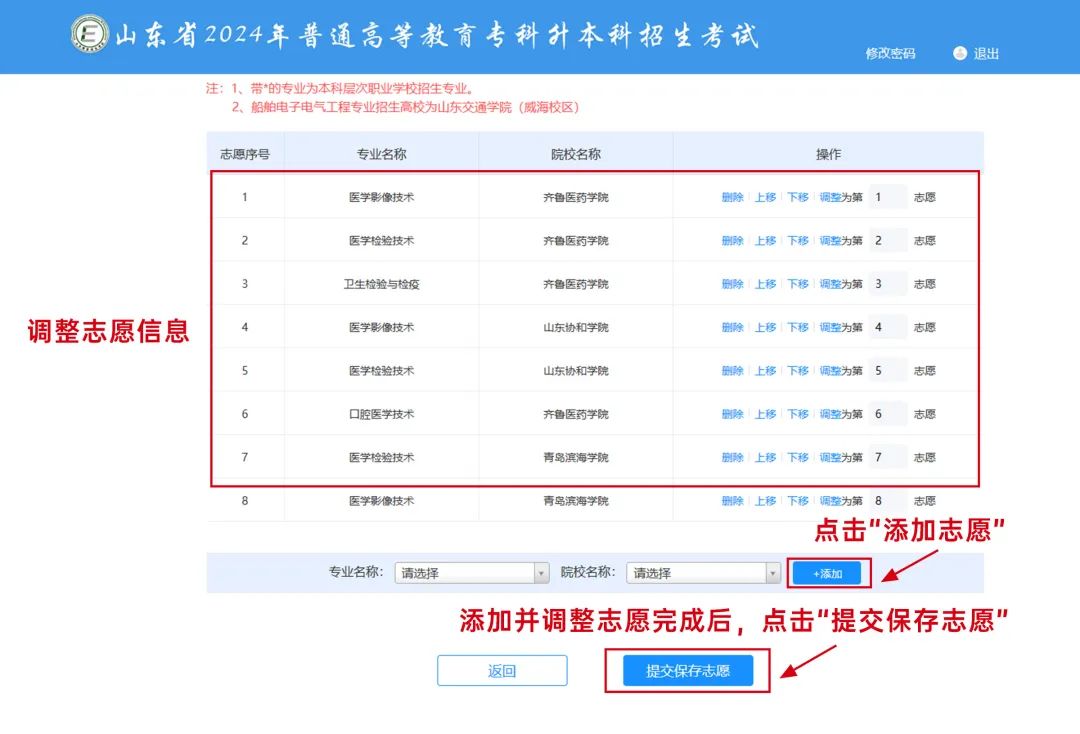The height and width of the screenshot is (734, 1080).
Task: Submit with 提交保存志愿 button
Action: (x=687, y=671)
